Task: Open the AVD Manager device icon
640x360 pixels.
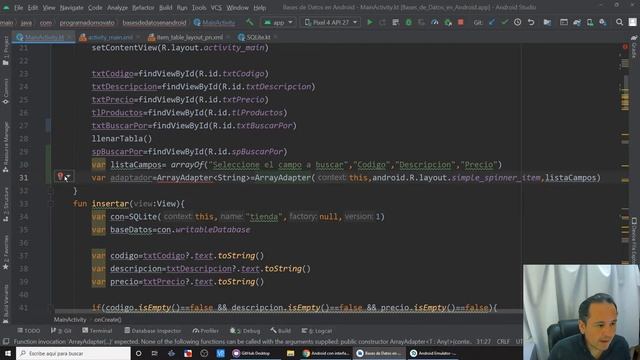Action: 590,22
